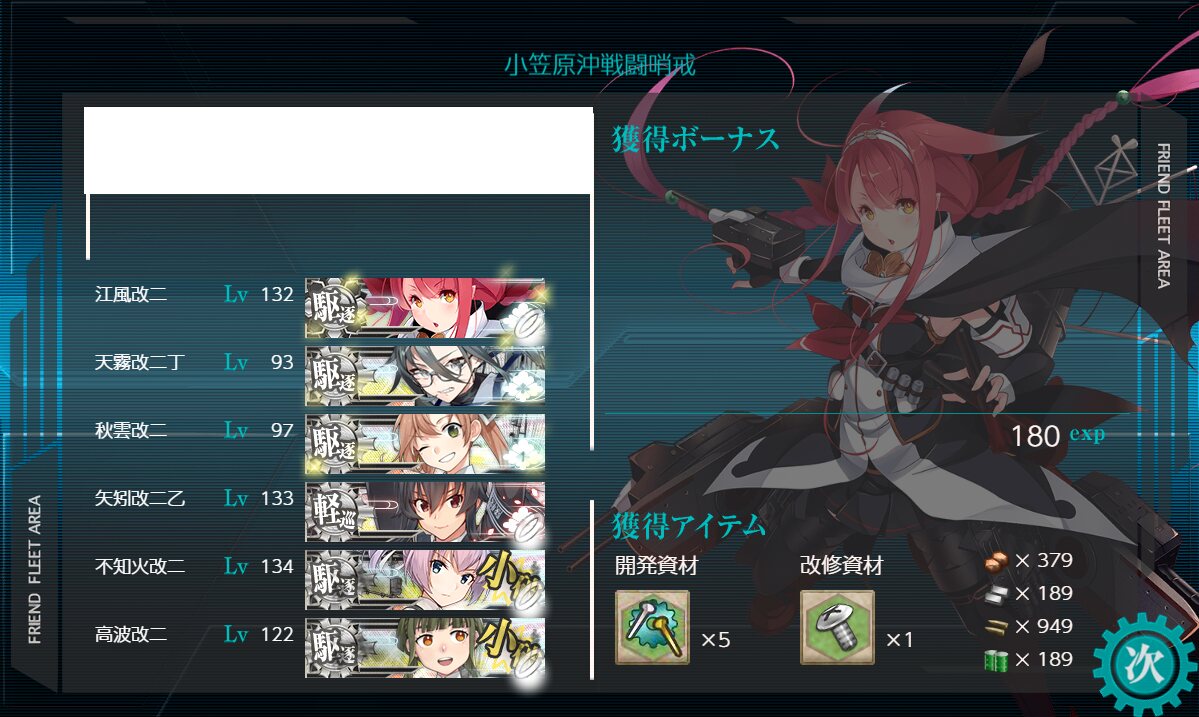1199x717 pixels.
Task: Click the 180 exp reward value
Action: click(1058, 436)
